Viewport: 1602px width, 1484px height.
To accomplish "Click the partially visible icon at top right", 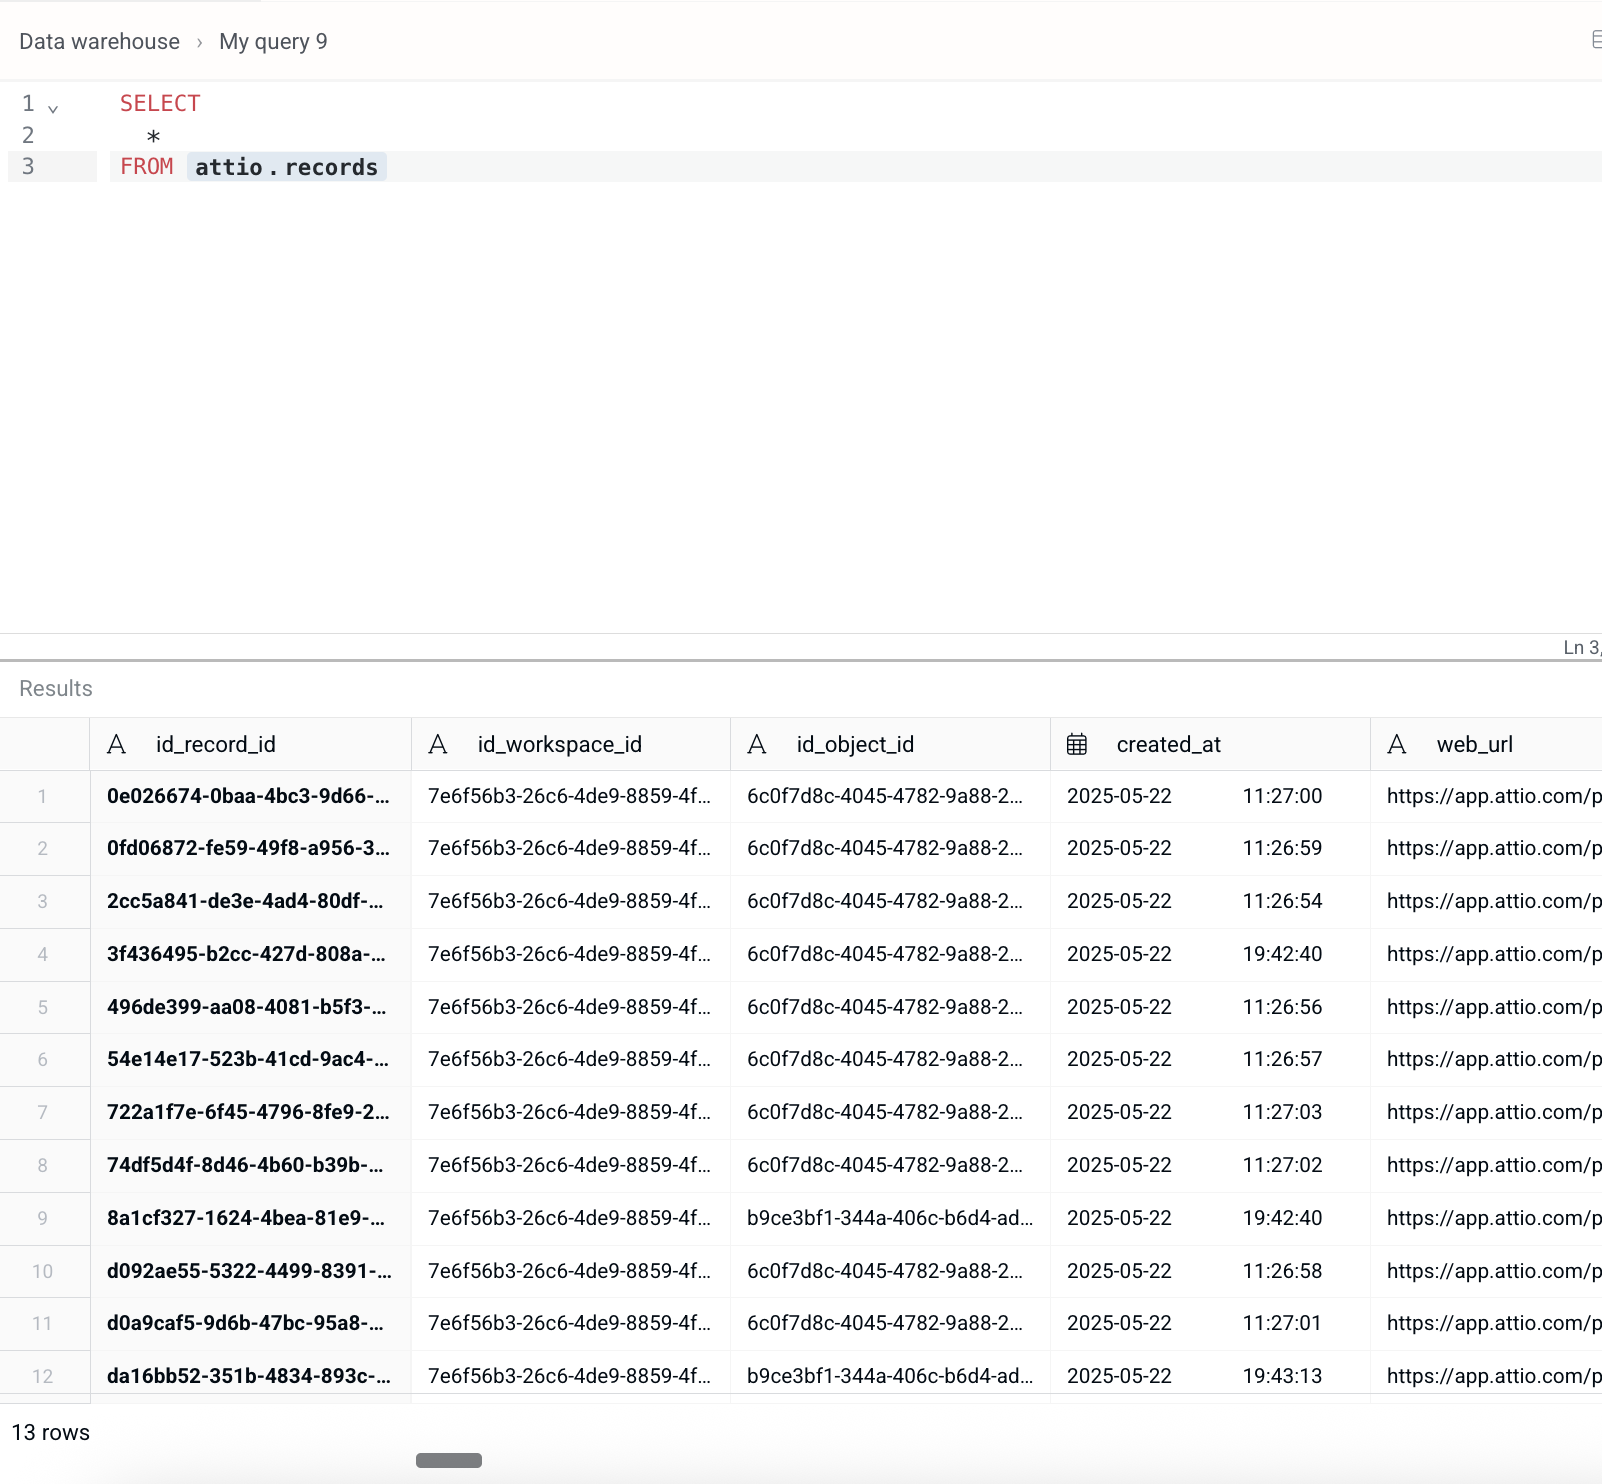I will (x=1596, y=40).
